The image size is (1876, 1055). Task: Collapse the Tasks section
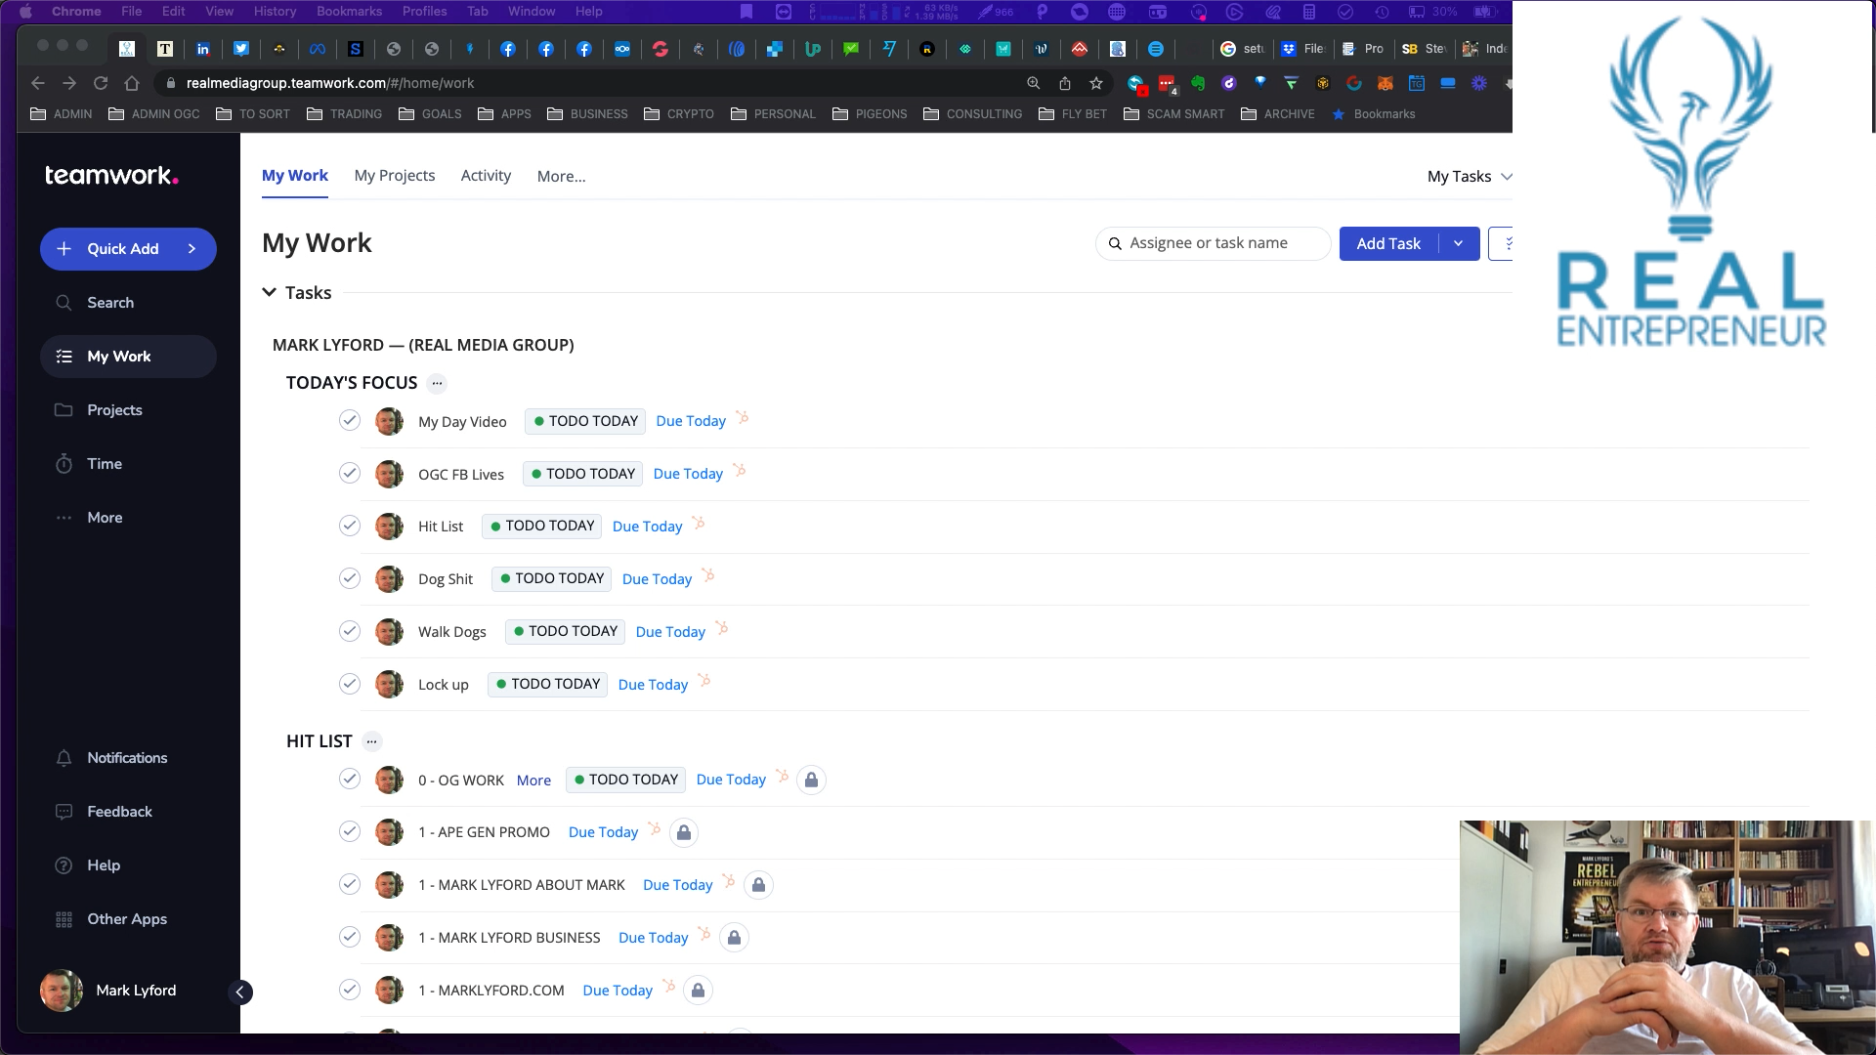coord(269,293)
